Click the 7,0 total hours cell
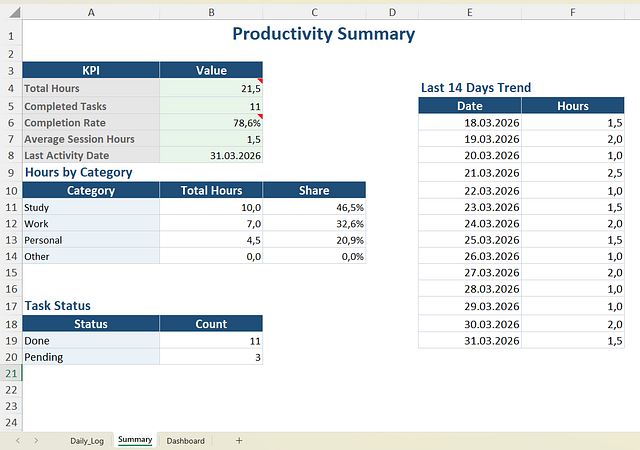The height and width of the screenshot is (450, 640). (211, 223)
